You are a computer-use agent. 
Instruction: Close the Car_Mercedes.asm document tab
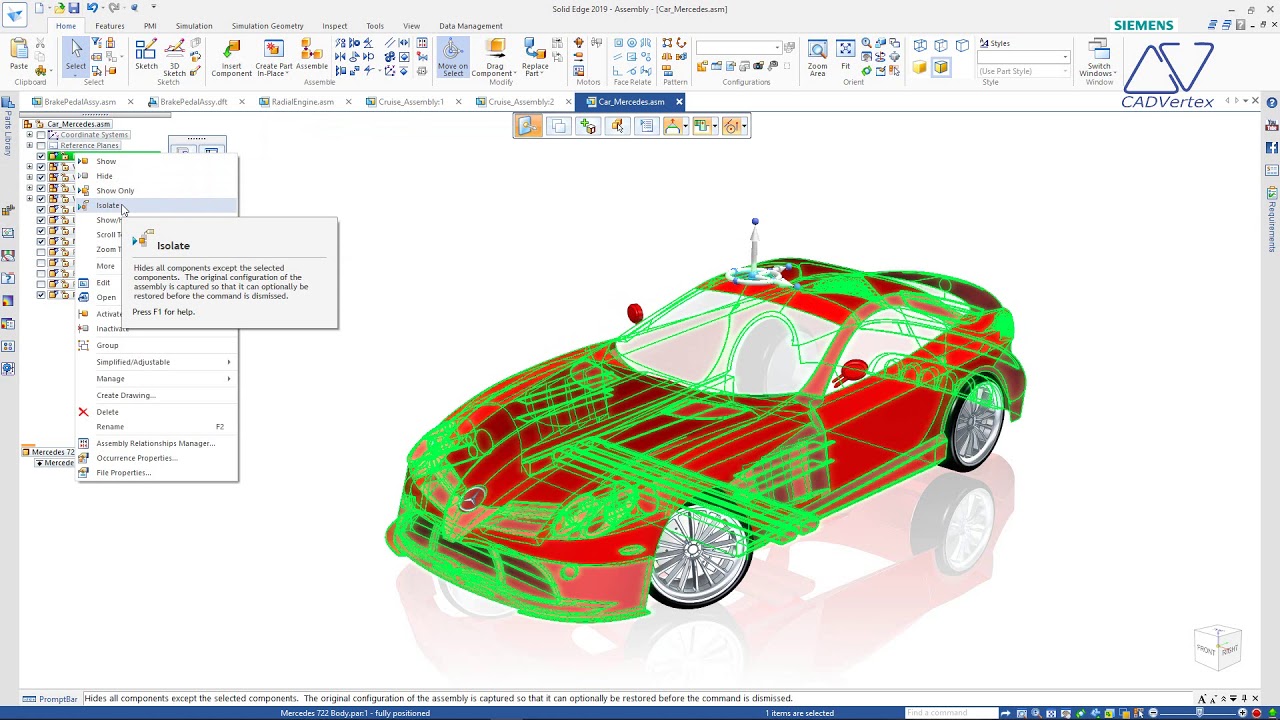click(x=679, y=102)
